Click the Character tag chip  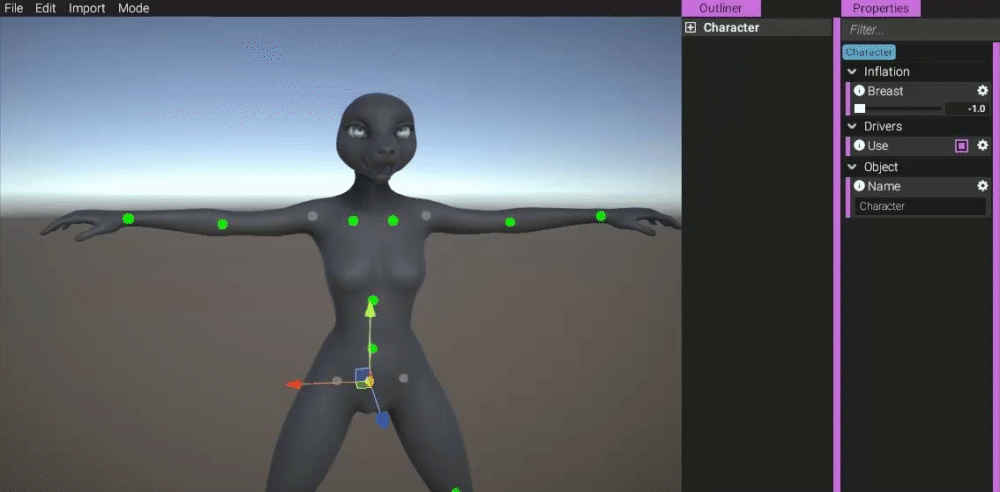point(869,52)
